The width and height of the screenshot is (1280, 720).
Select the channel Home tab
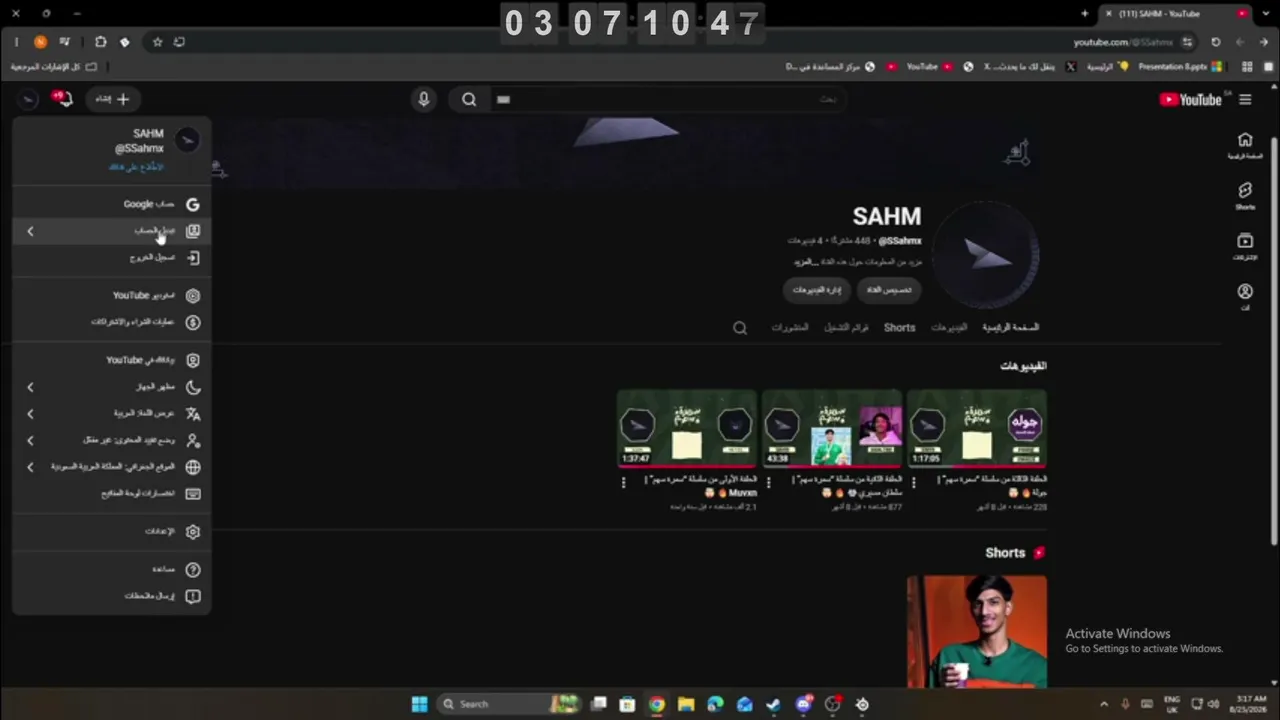[x=1010, y=327]
